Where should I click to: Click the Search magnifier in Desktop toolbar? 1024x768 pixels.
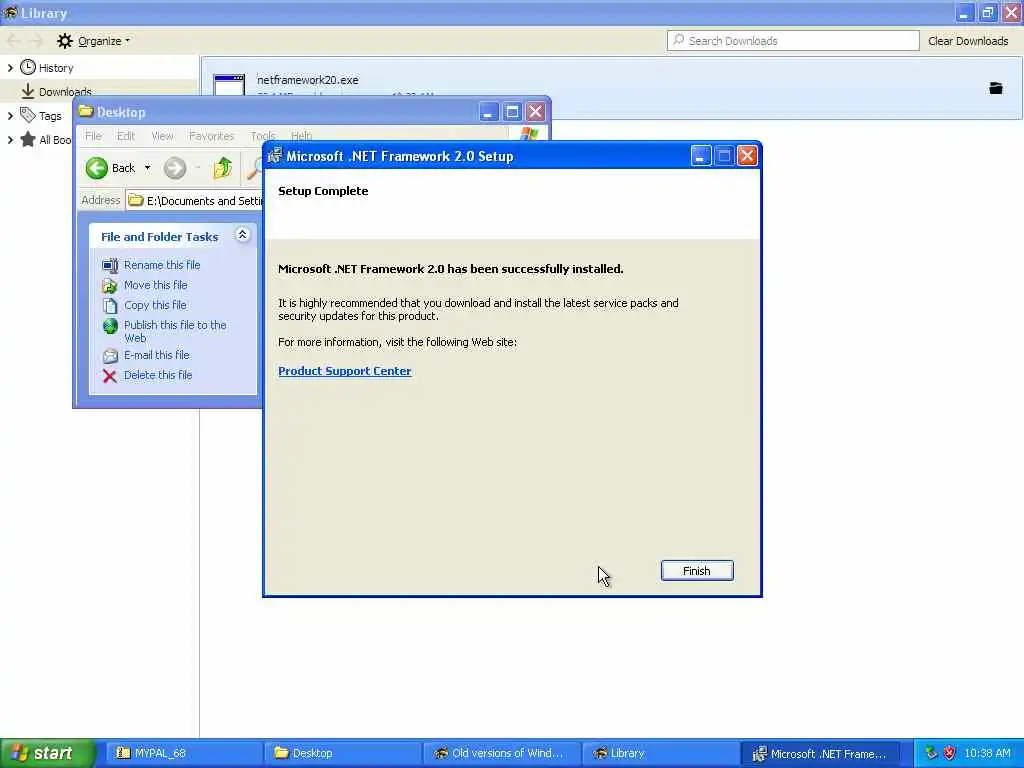pos(254,168)
